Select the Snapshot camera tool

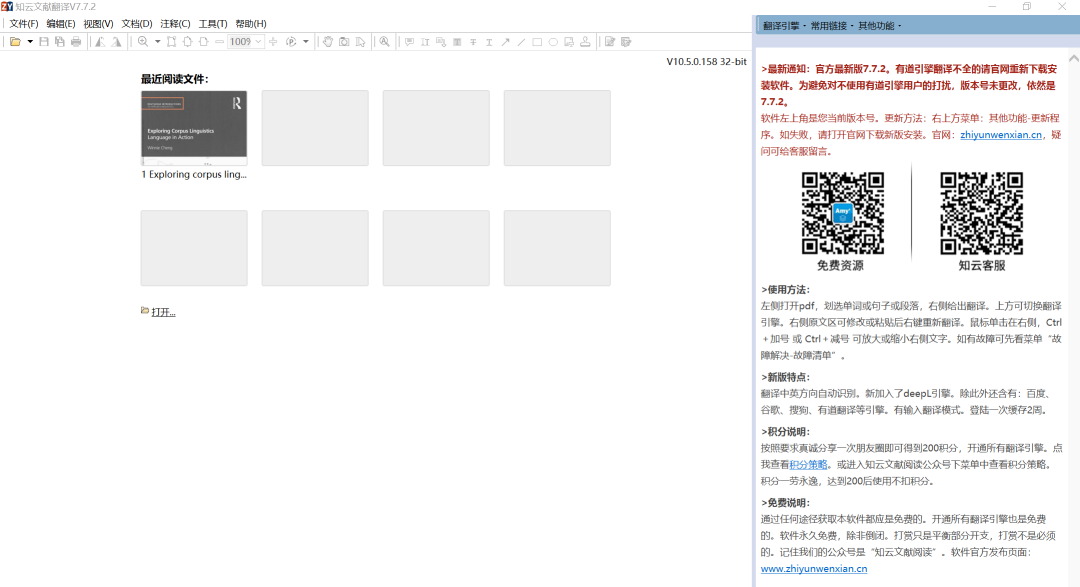344,42
